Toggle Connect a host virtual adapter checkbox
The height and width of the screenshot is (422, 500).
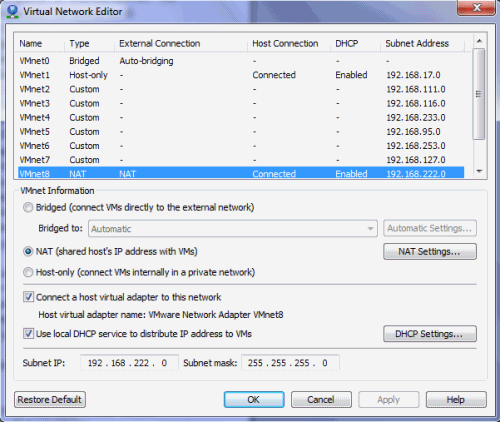pos(28,297)
